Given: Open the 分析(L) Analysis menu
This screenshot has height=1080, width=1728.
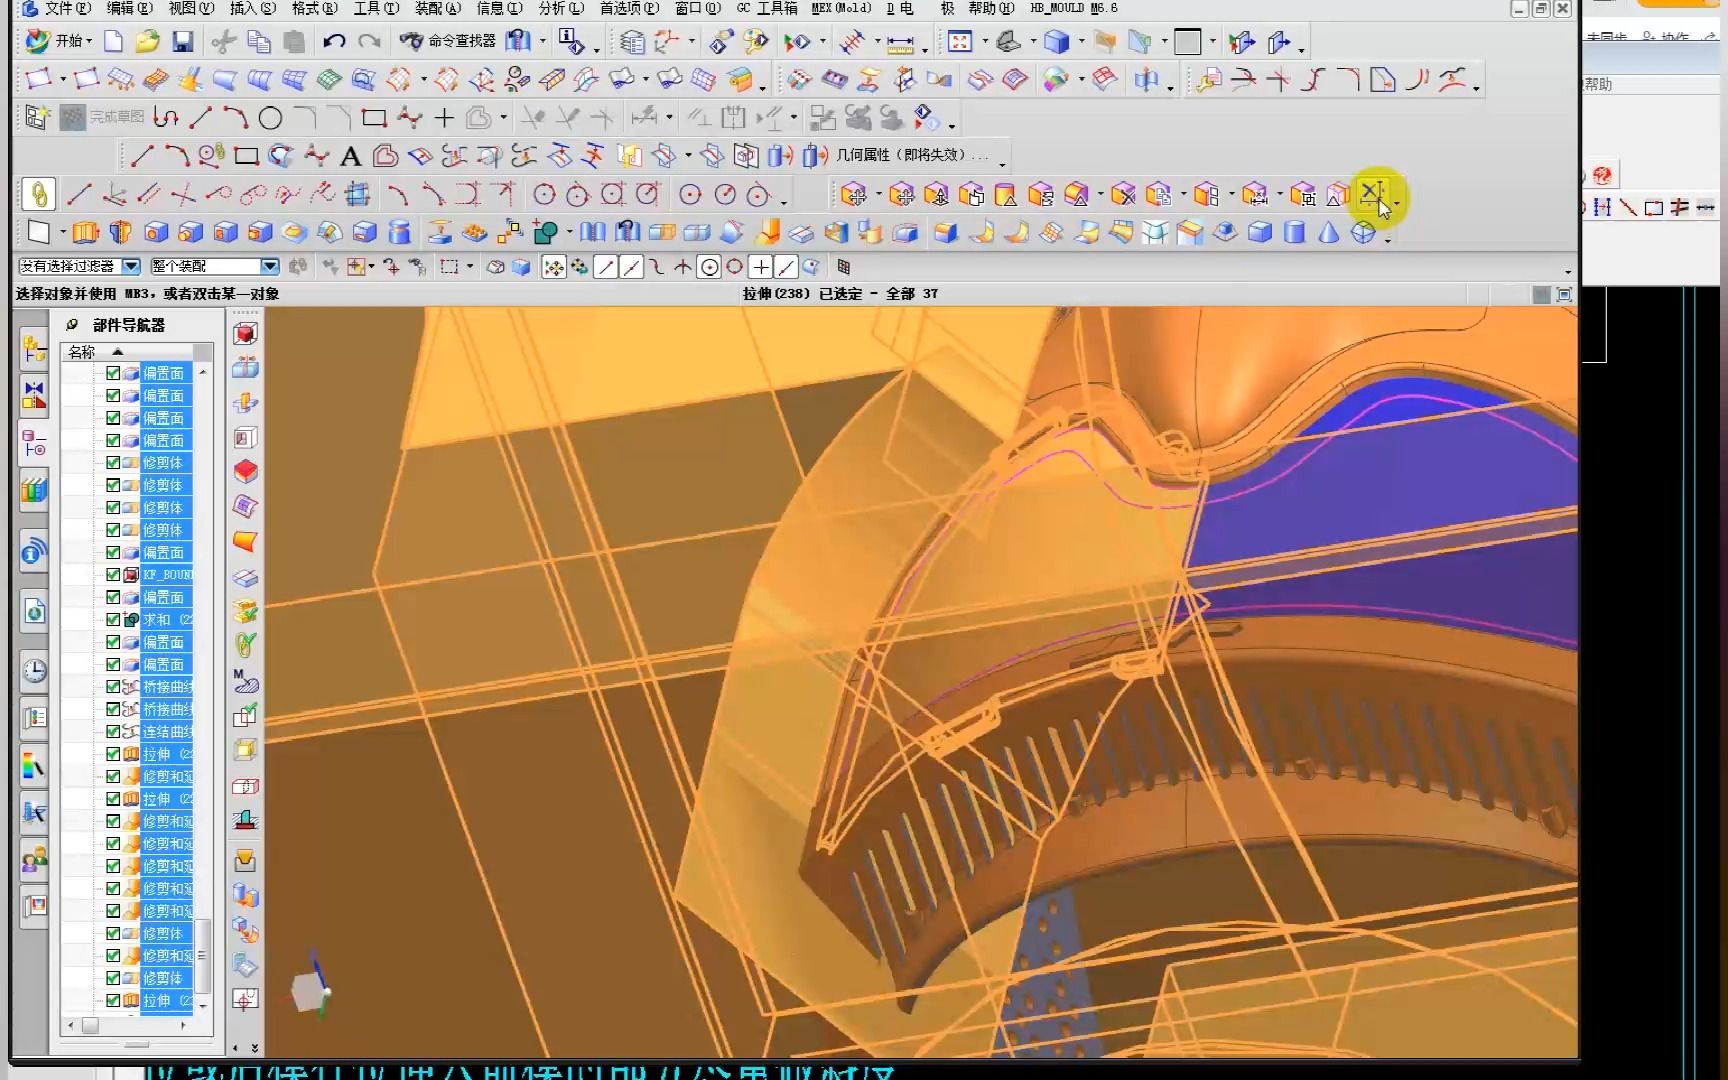Looking at the screenshot, I should [561, 8].
